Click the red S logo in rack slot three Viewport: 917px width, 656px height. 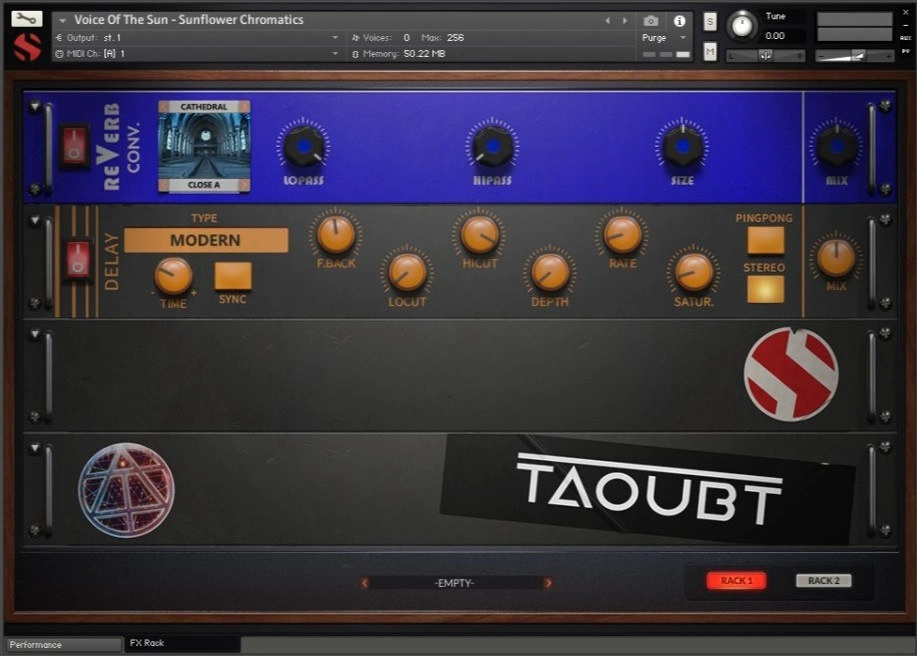click(x=791, y=374)
